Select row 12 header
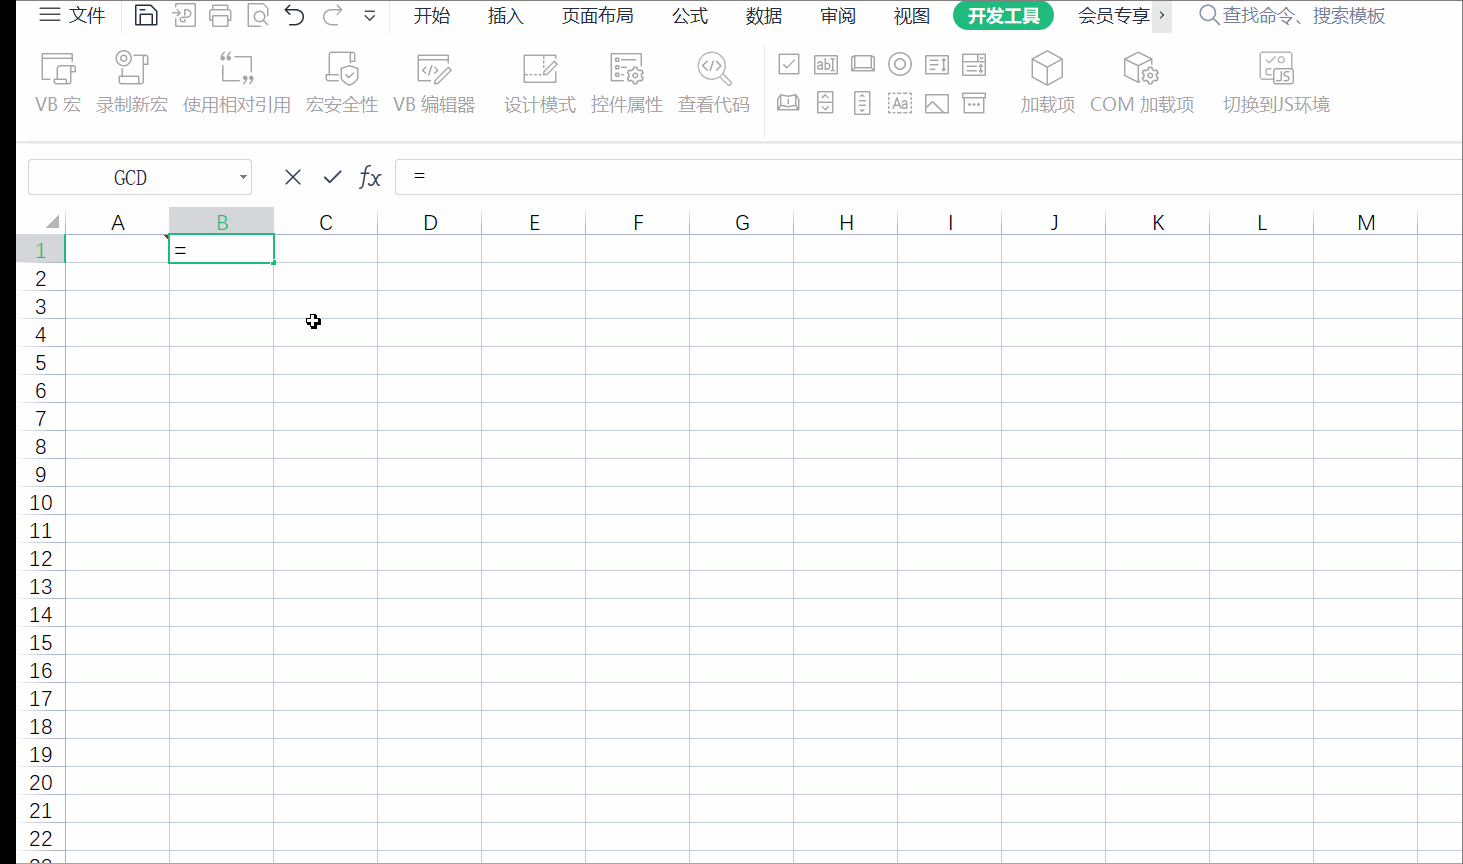Image resolution: width=1463 pixels, height=864 pixels. [x=41, y=558]
